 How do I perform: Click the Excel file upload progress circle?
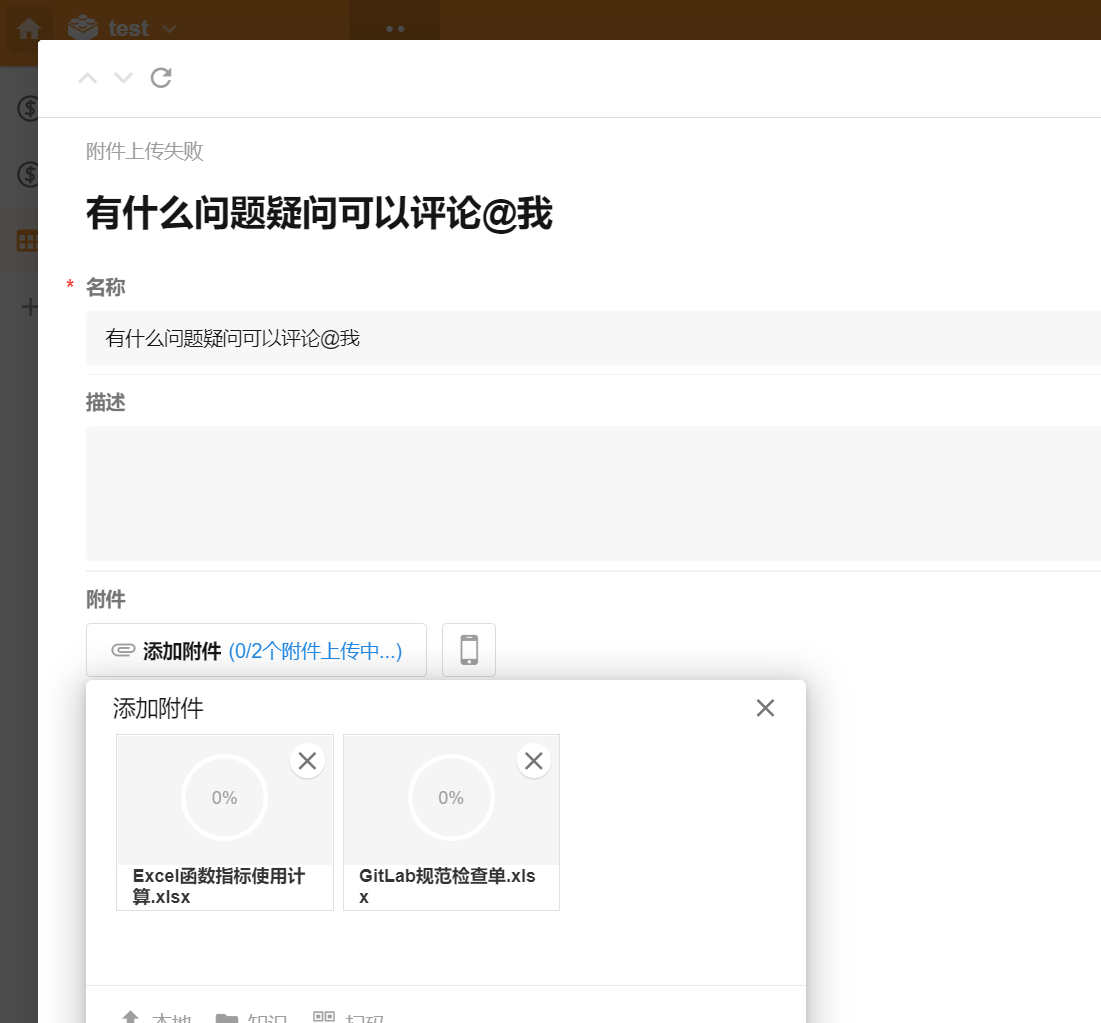[224, 798]
